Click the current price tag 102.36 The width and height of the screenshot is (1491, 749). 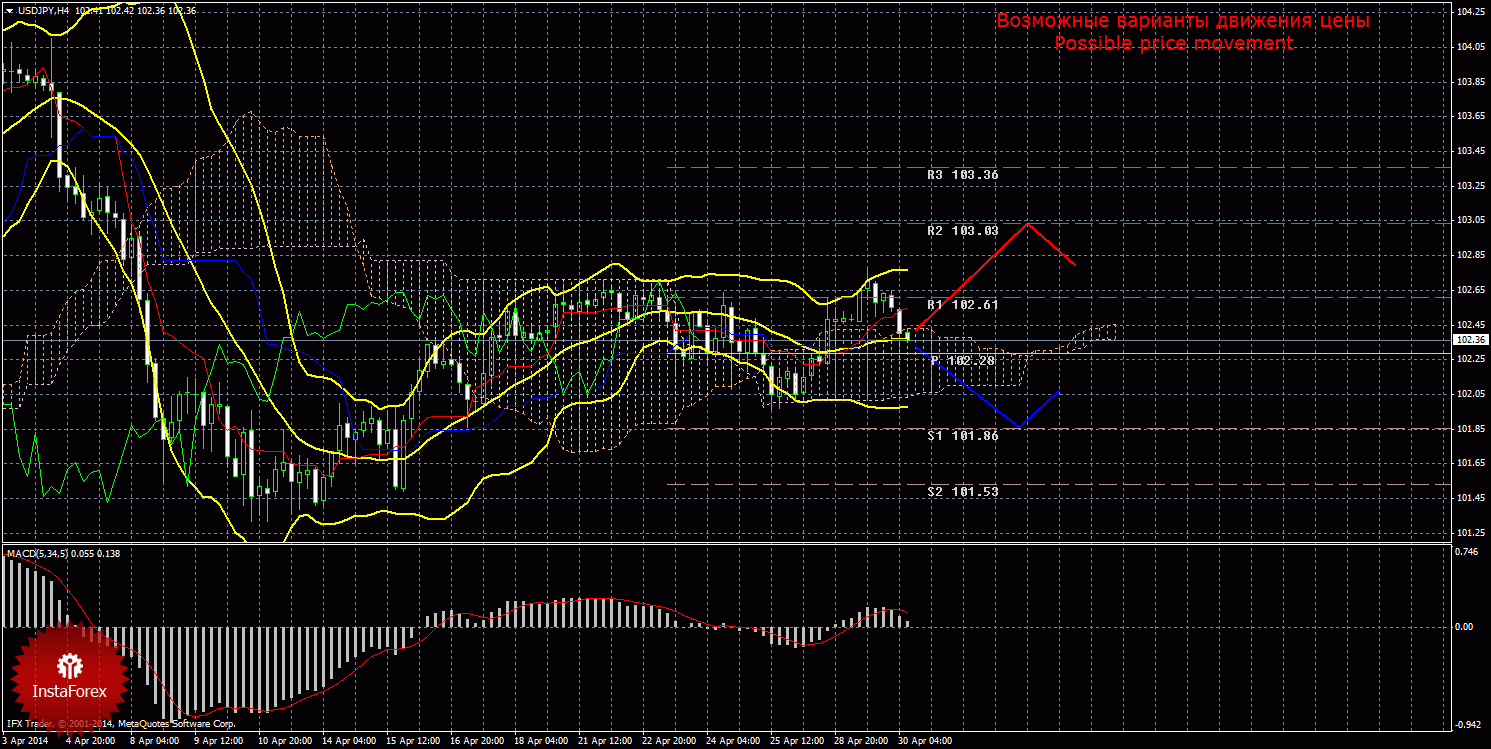pyautogui.click(x=1471, y=340)
